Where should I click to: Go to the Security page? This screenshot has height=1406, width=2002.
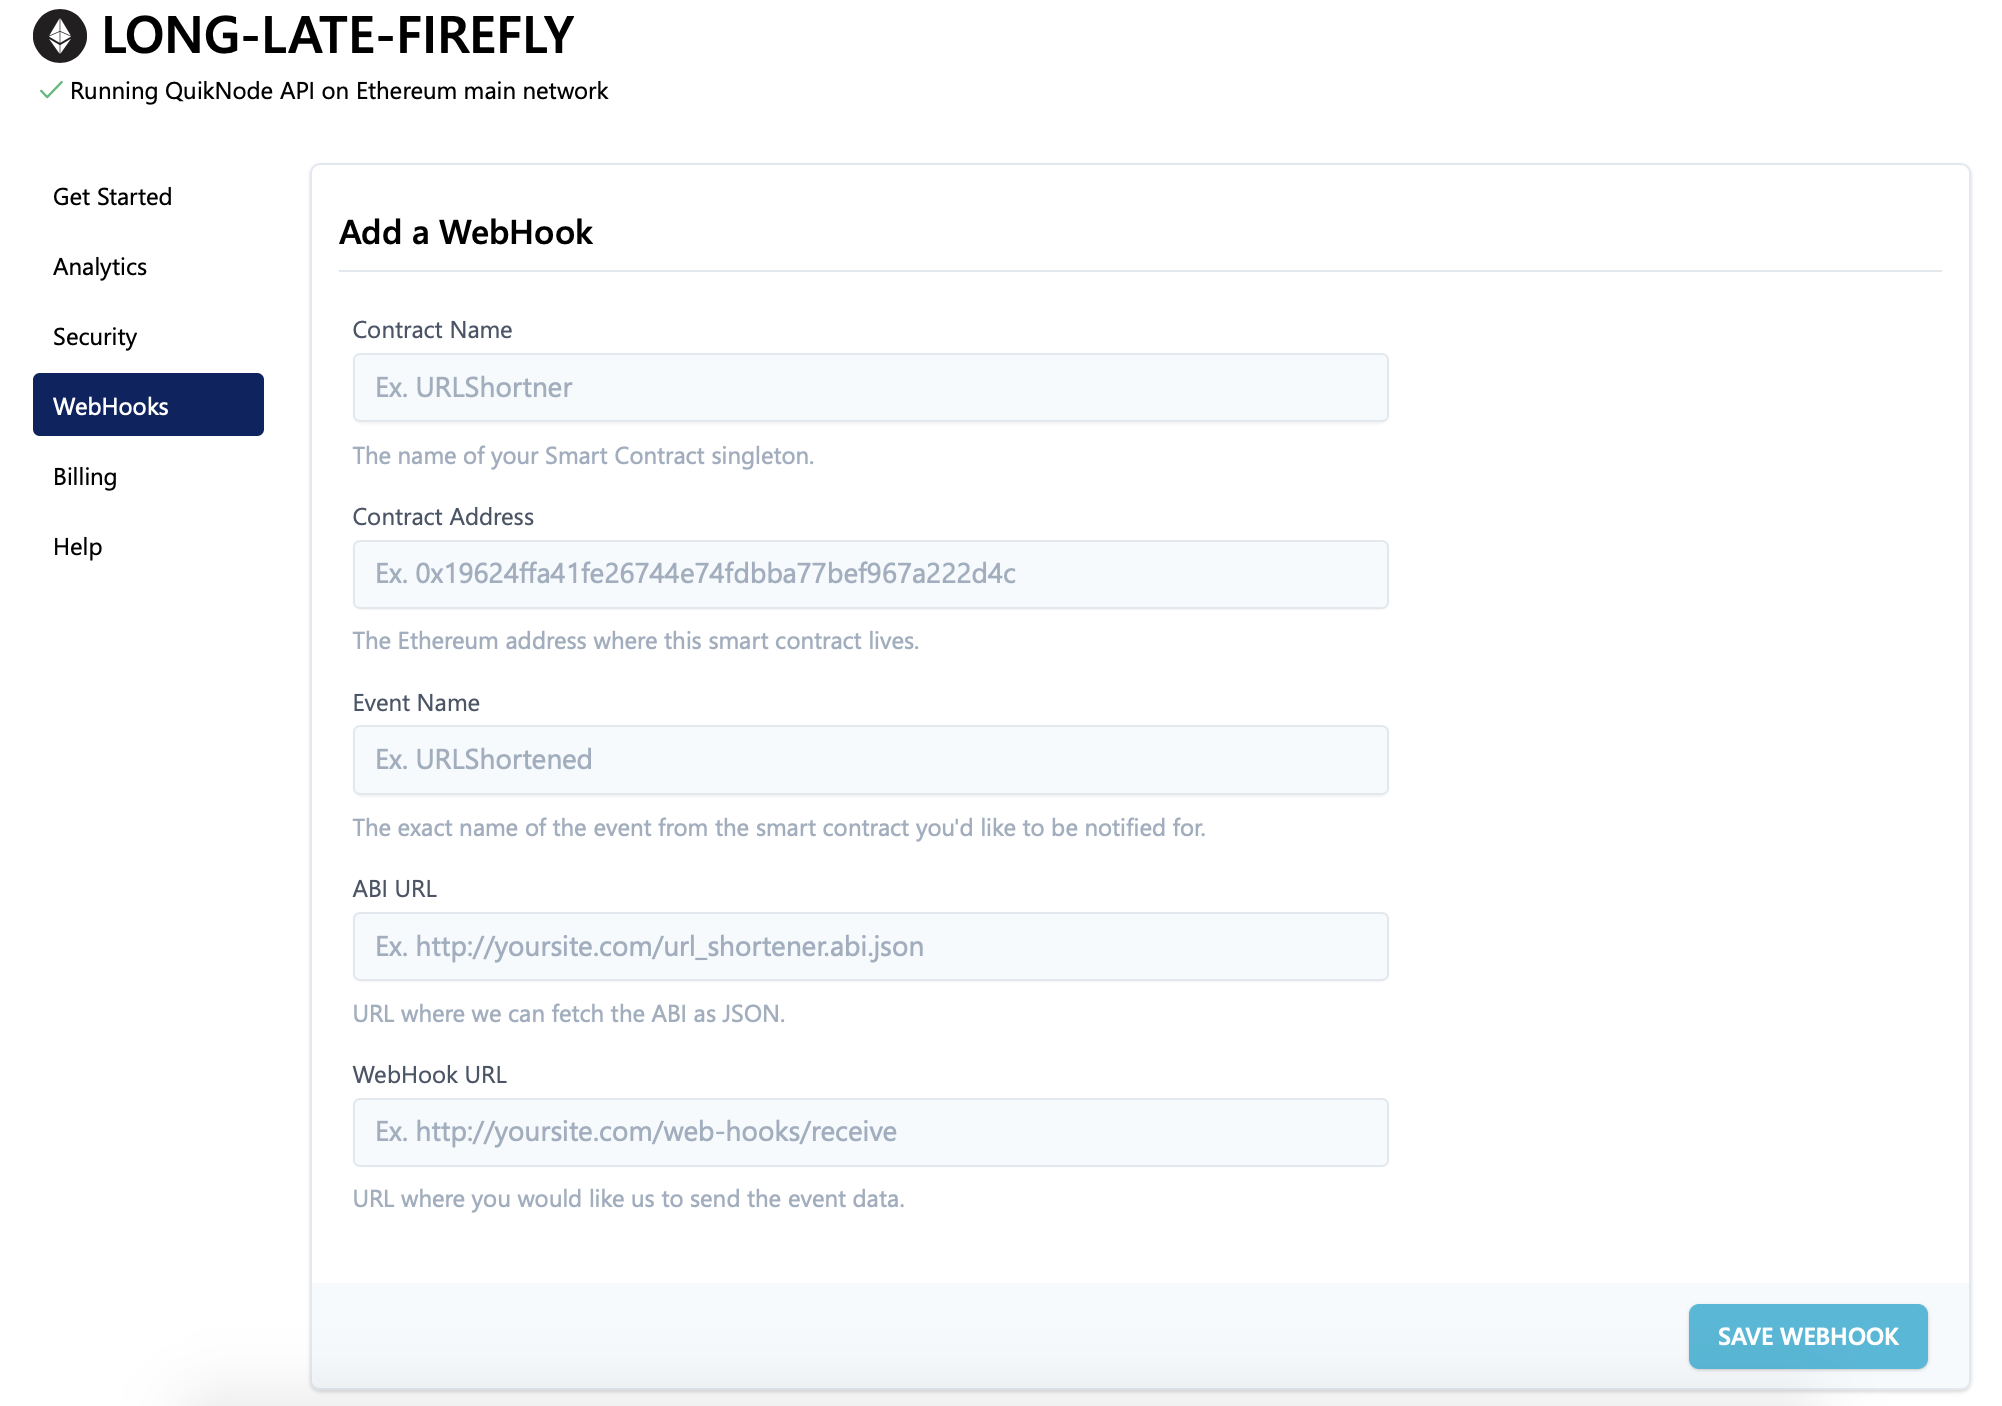pos(95,337)
